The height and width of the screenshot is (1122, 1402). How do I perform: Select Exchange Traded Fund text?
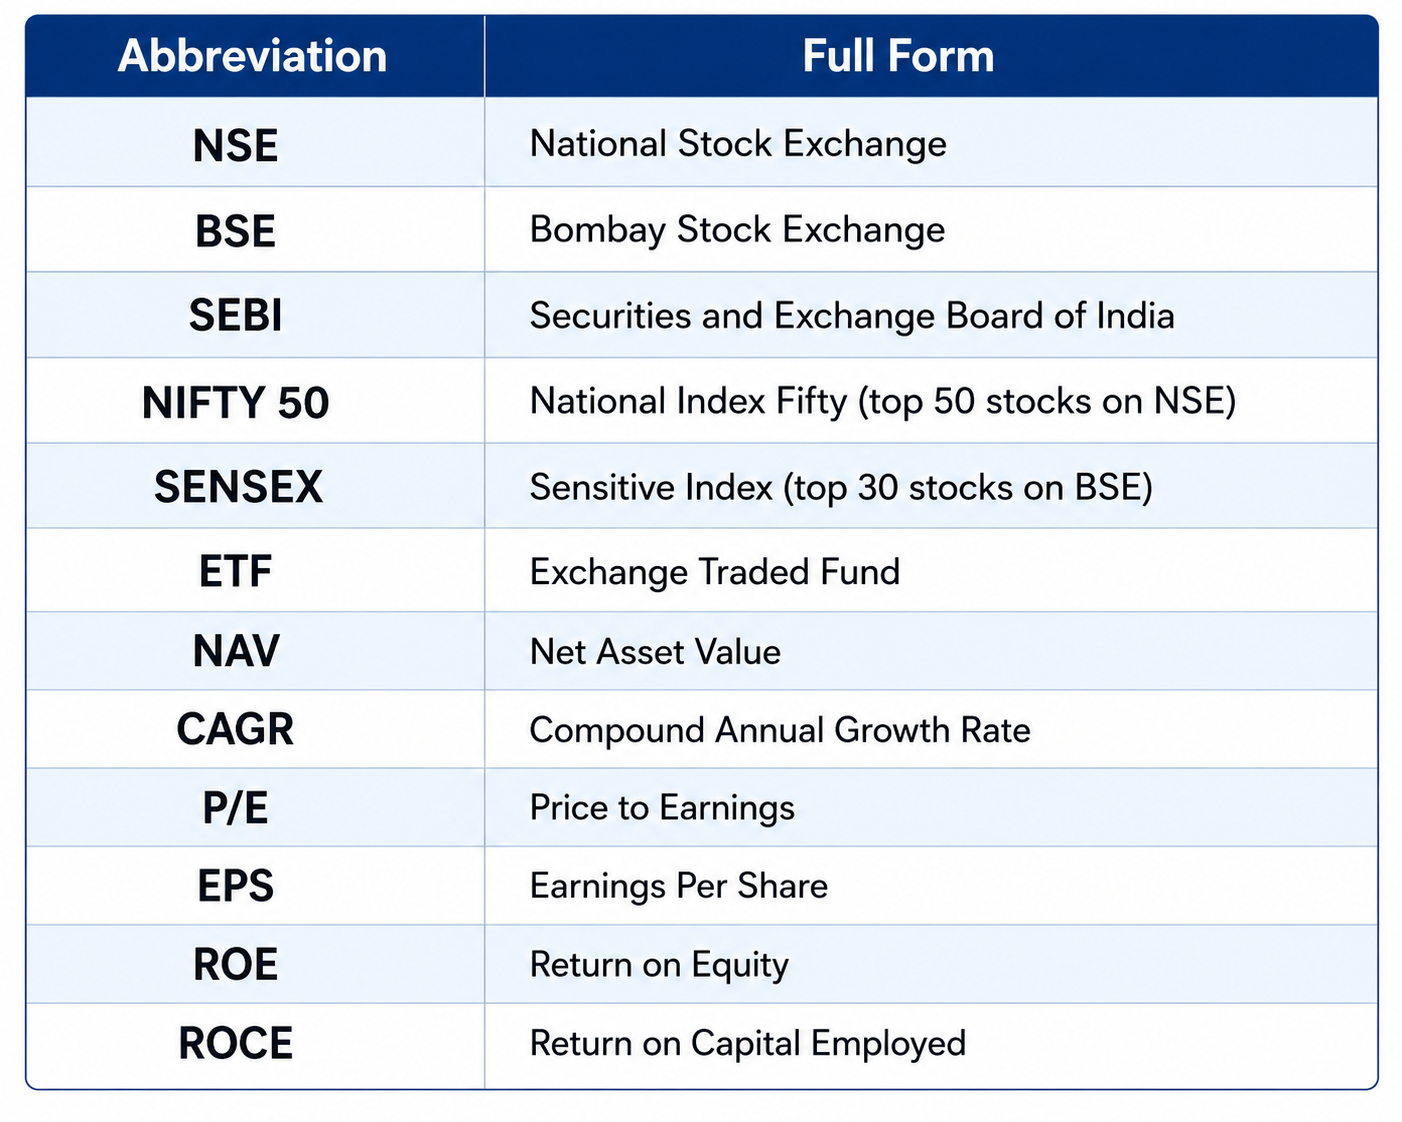pos(715,572)
